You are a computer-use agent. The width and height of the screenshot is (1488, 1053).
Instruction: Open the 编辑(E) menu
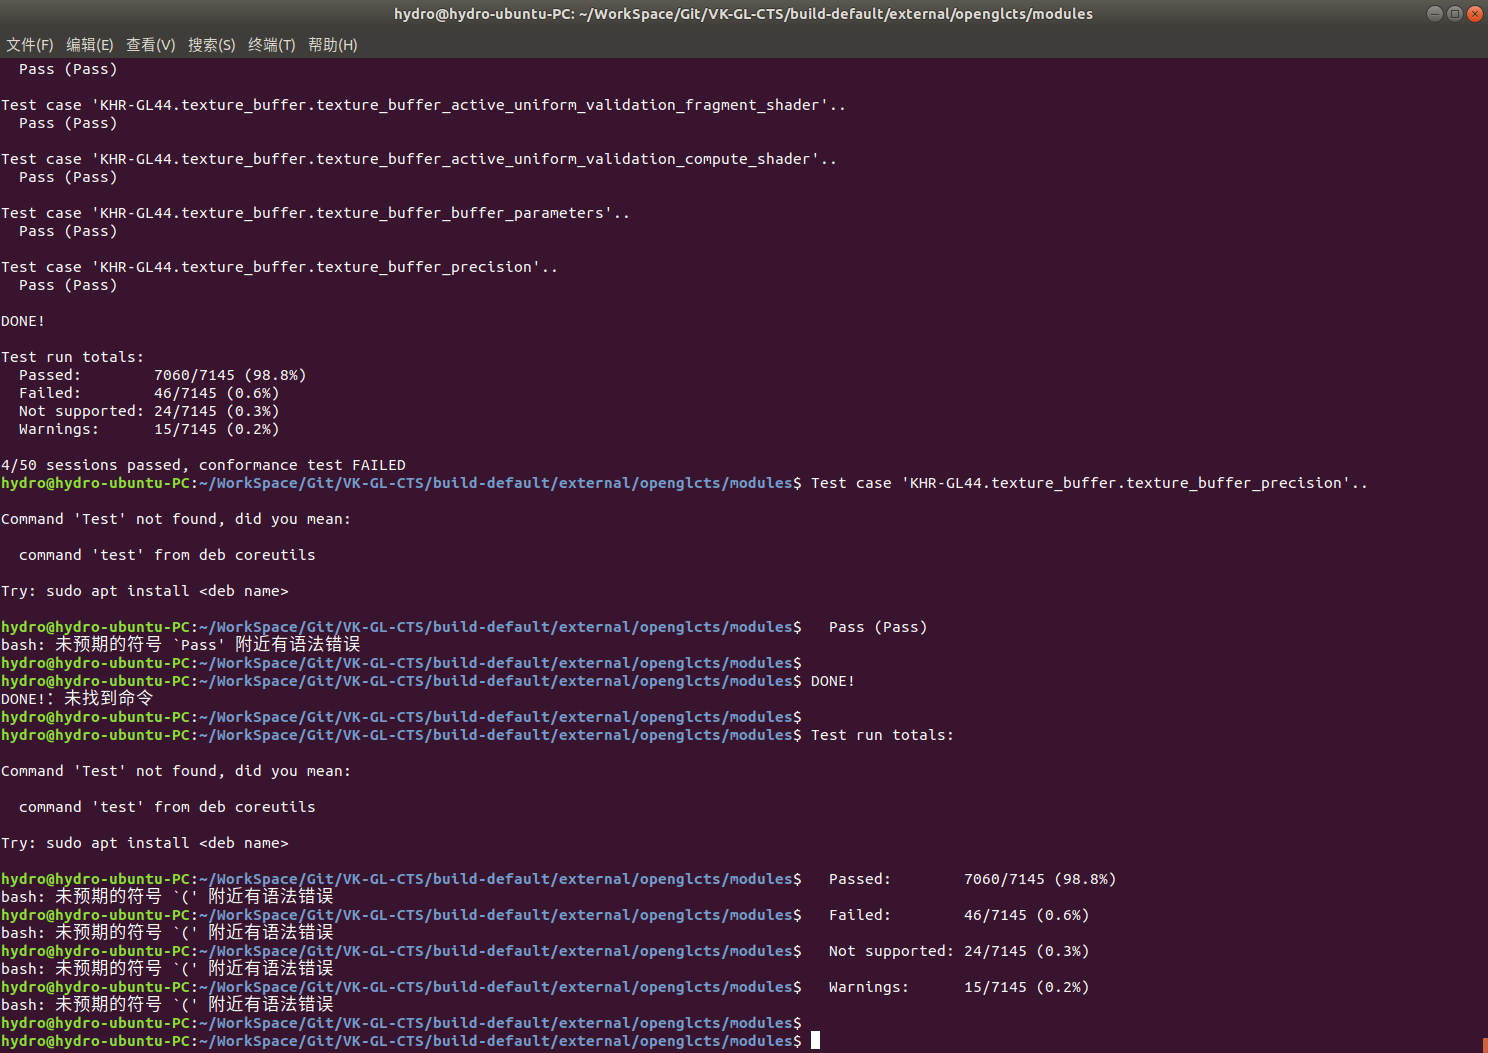click(x=90, y=45)
